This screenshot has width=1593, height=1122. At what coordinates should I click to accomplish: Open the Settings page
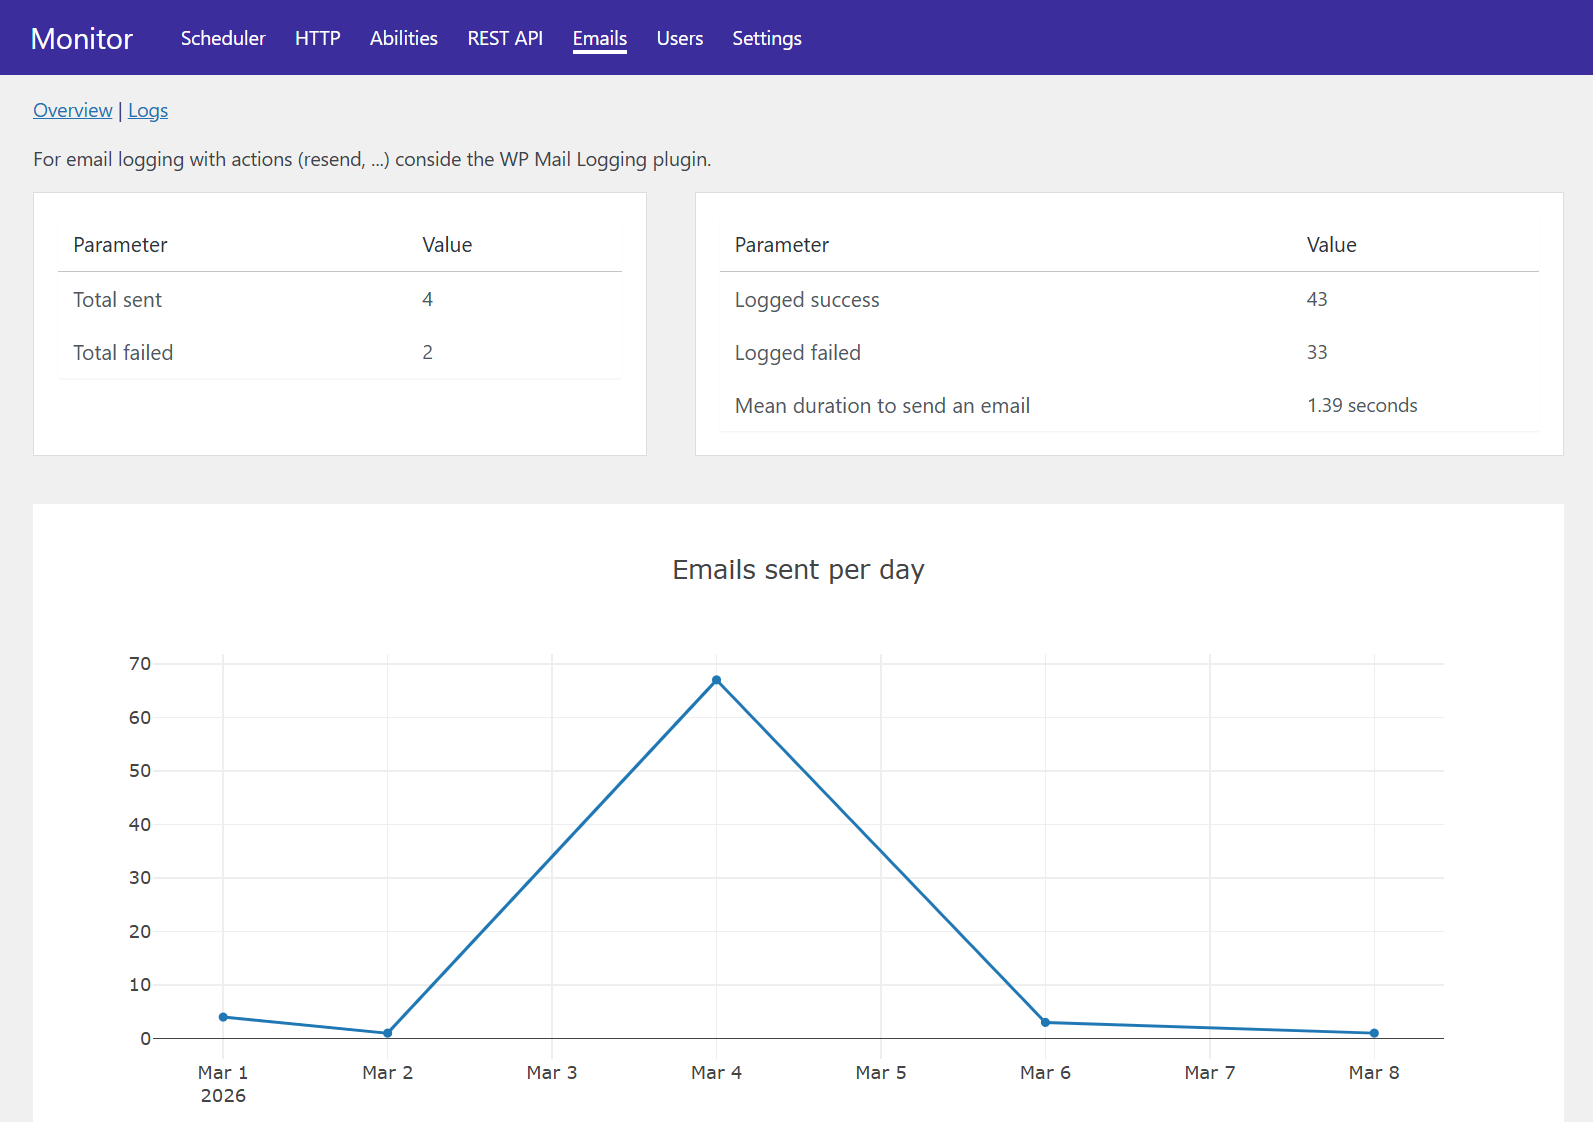coord(767,38)
